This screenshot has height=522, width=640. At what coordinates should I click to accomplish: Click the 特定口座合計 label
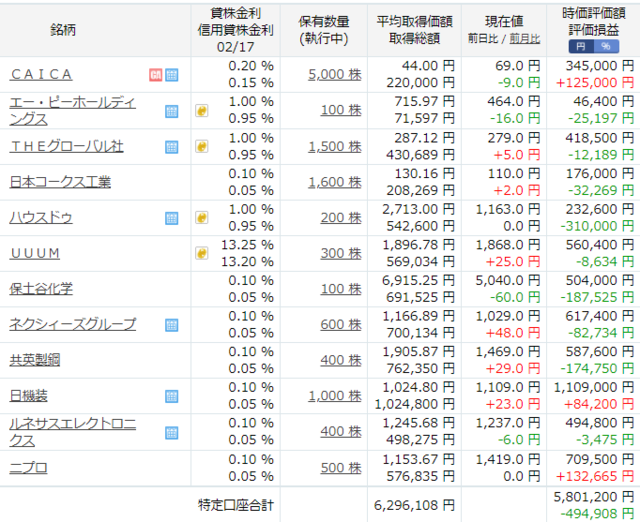236,505
